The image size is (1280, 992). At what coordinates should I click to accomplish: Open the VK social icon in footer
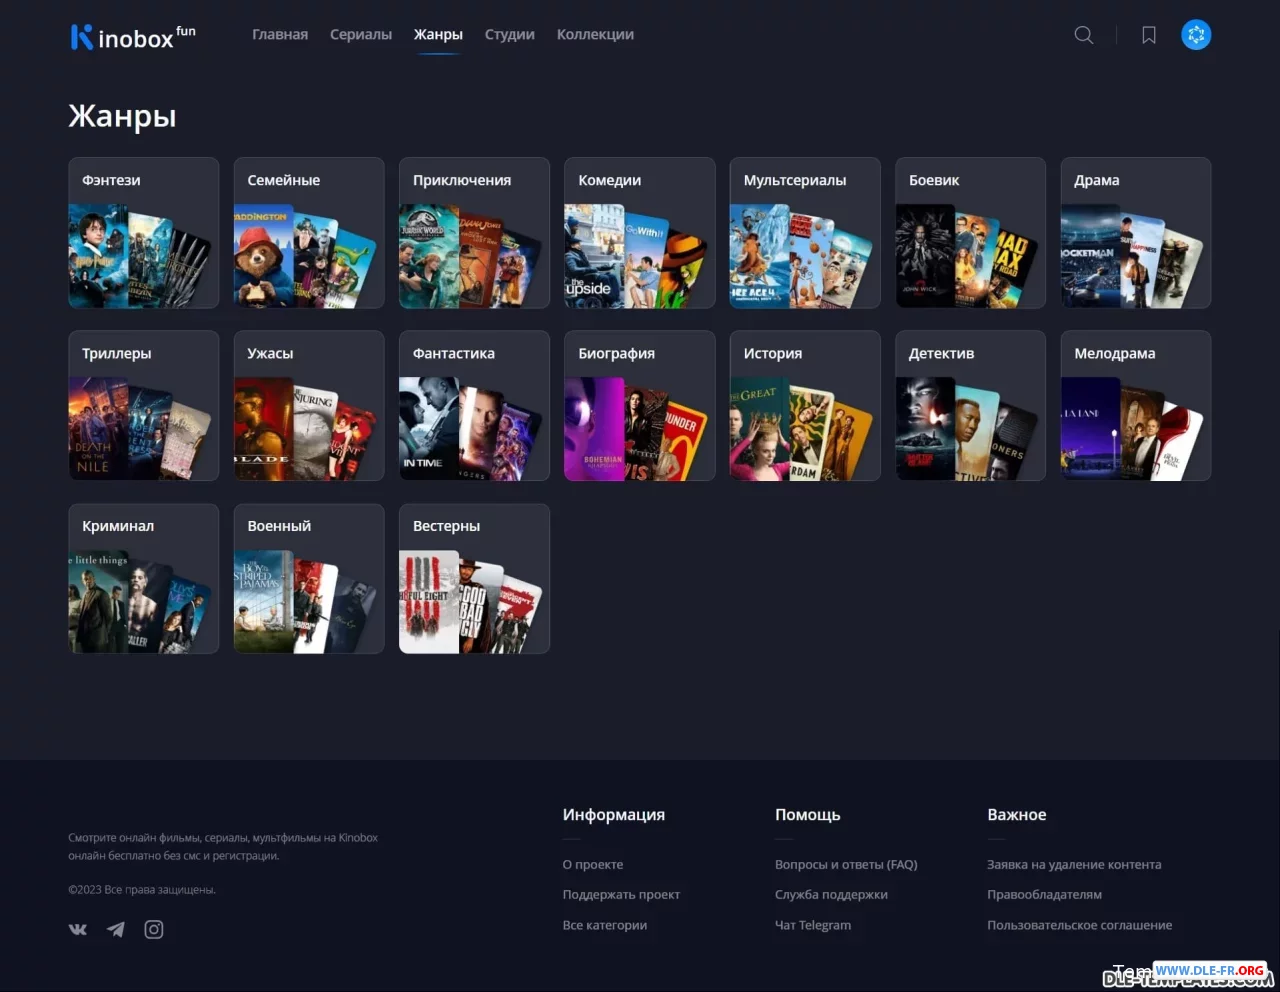(x=78, y=929)
